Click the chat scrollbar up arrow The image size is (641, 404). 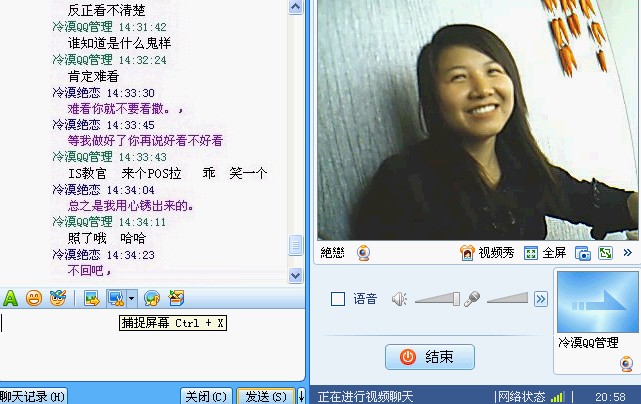tap(295, 7)
